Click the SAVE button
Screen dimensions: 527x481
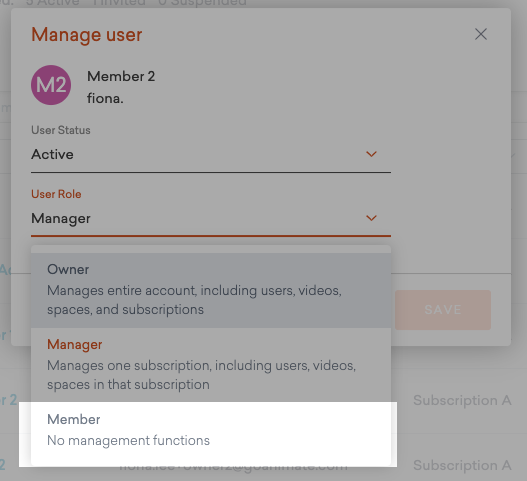coord(443,310)
